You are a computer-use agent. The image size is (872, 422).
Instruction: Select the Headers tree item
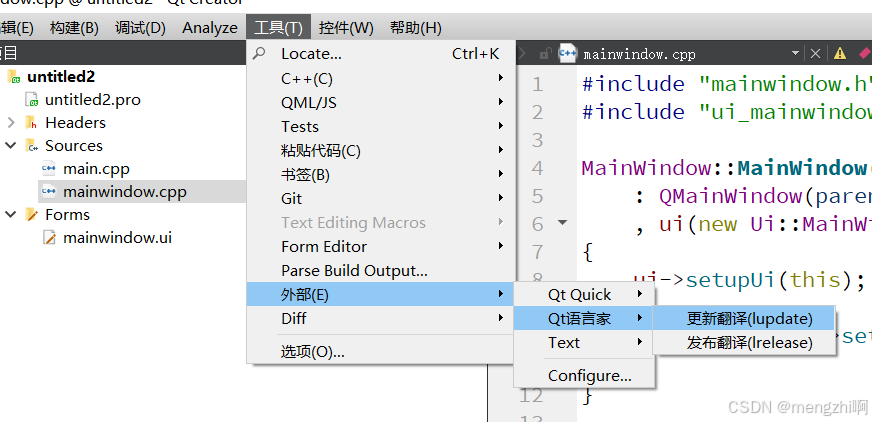click(75, 122)
